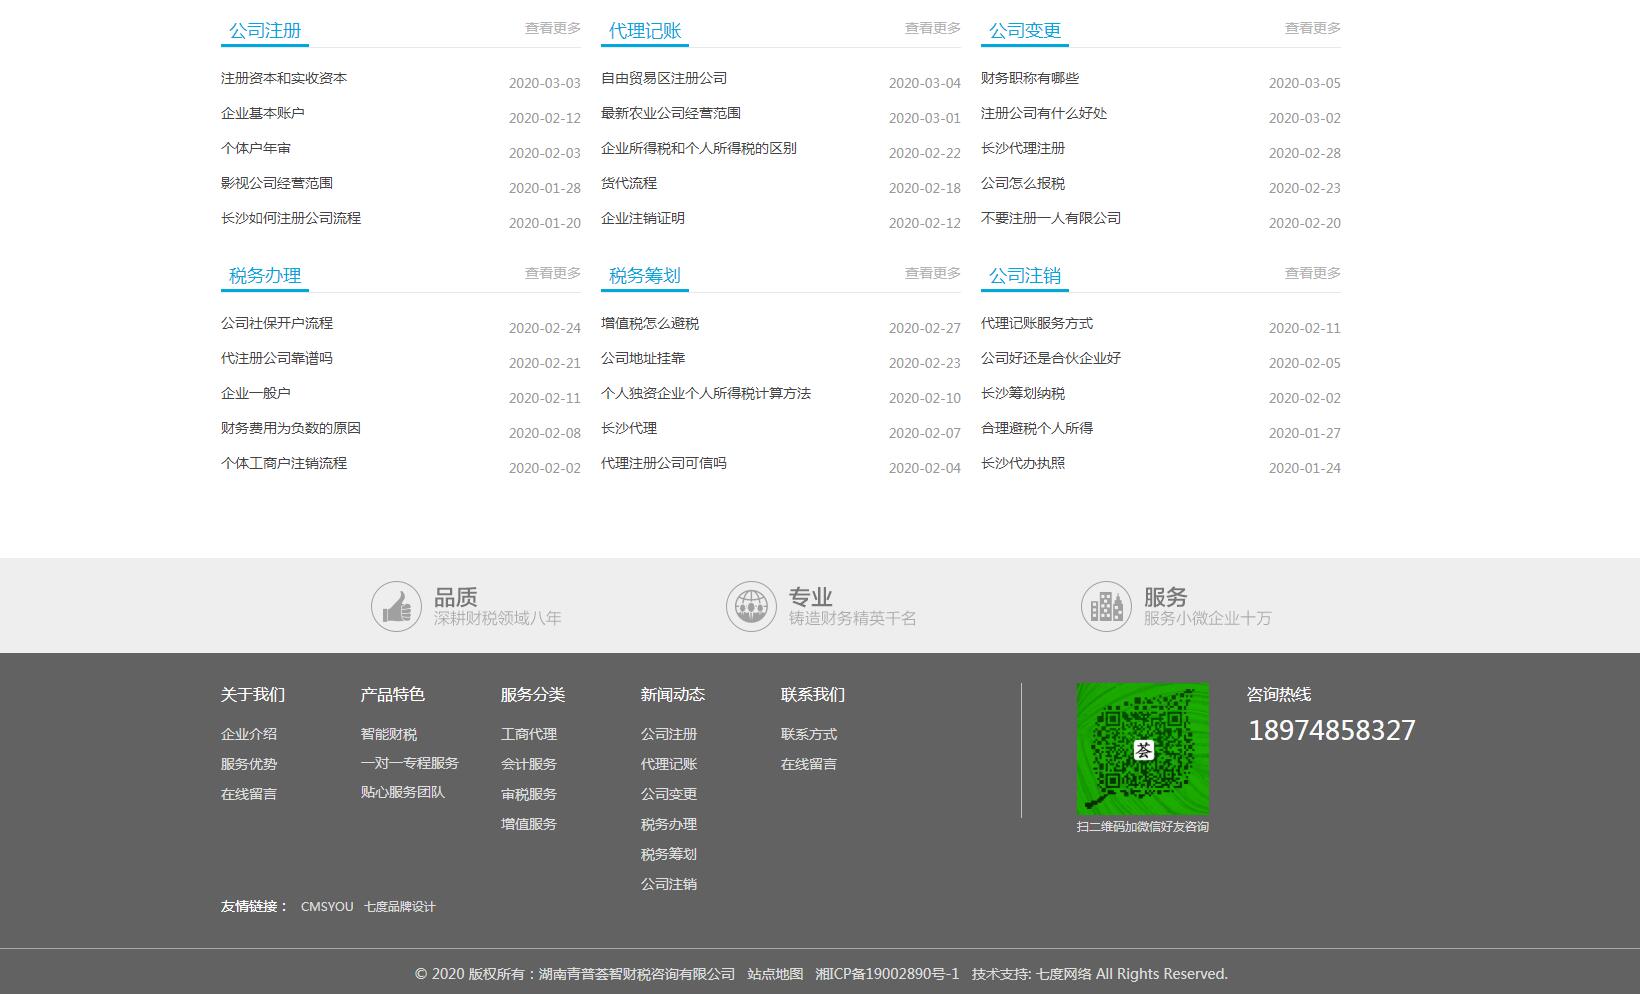Open article 增值税怎么避税
Image resolution: width=1640 pixels, height=994 pixels.
[650, 323]
